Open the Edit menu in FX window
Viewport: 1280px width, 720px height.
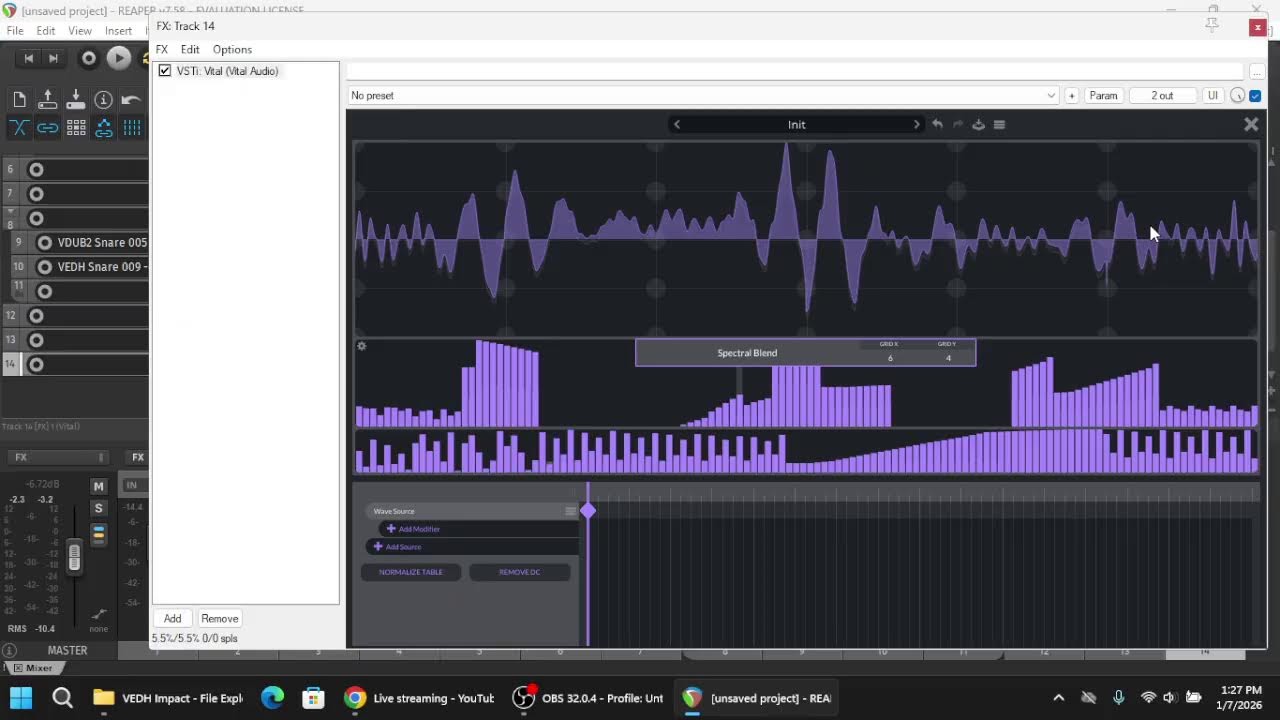[190, 49]
